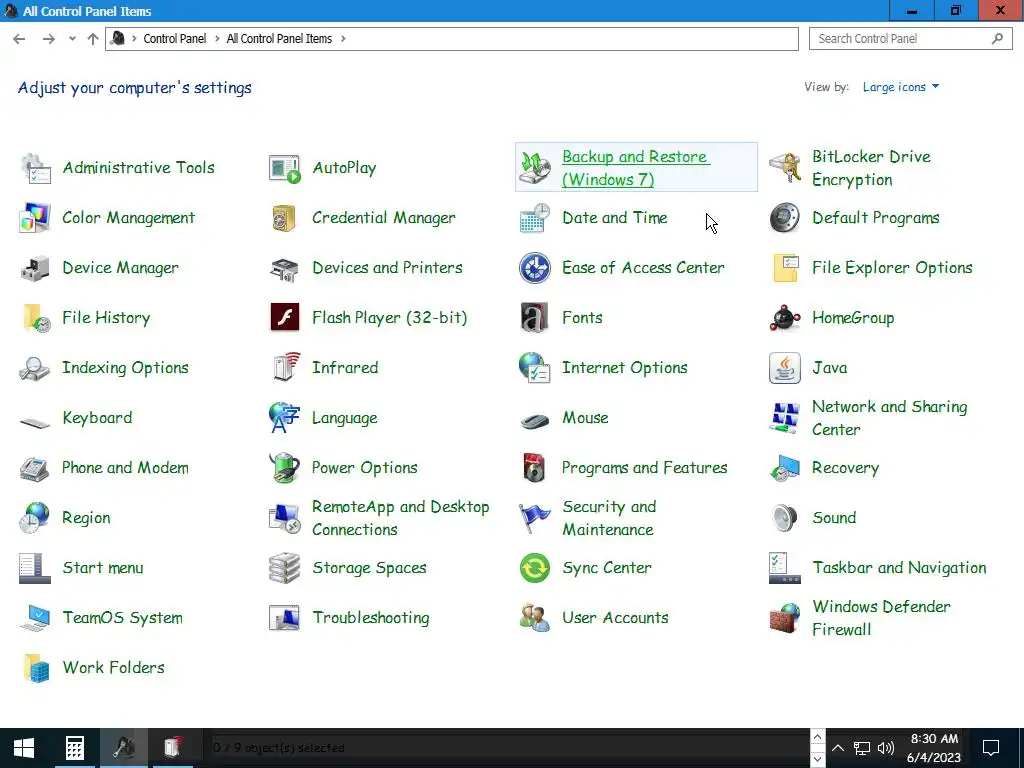Open the TeamOS System icon
Viewport: 1024px width, 768px height.
[x=35, y=618]
